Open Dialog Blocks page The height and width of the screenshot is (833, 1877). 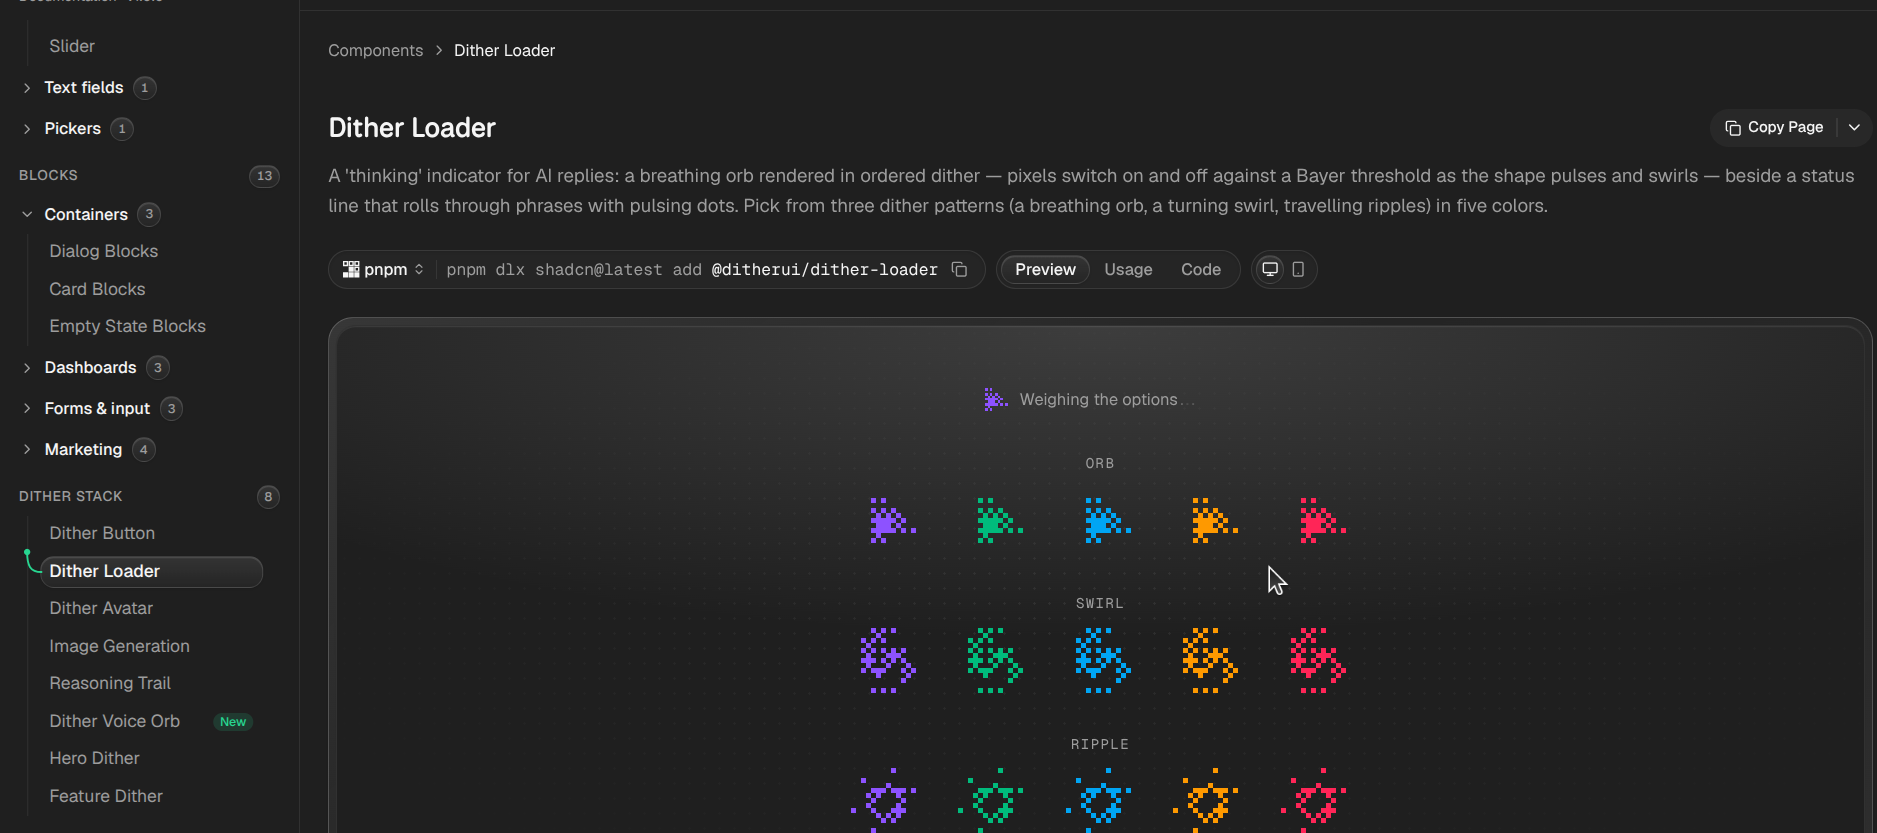coord(104,251)
